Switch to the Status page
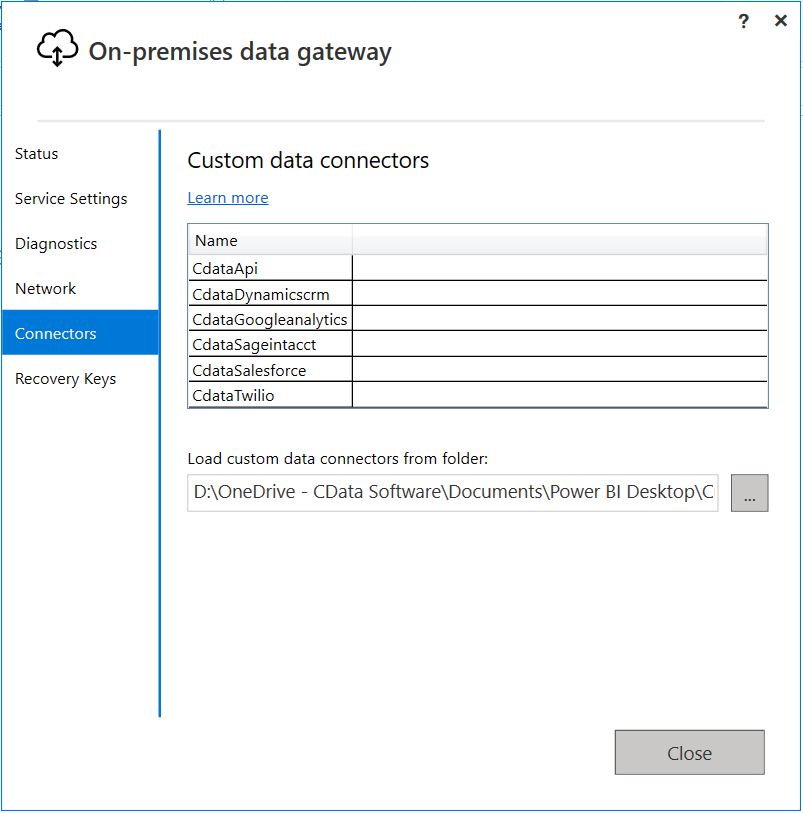This screenshot has height=813, width=803. point(36,153)
